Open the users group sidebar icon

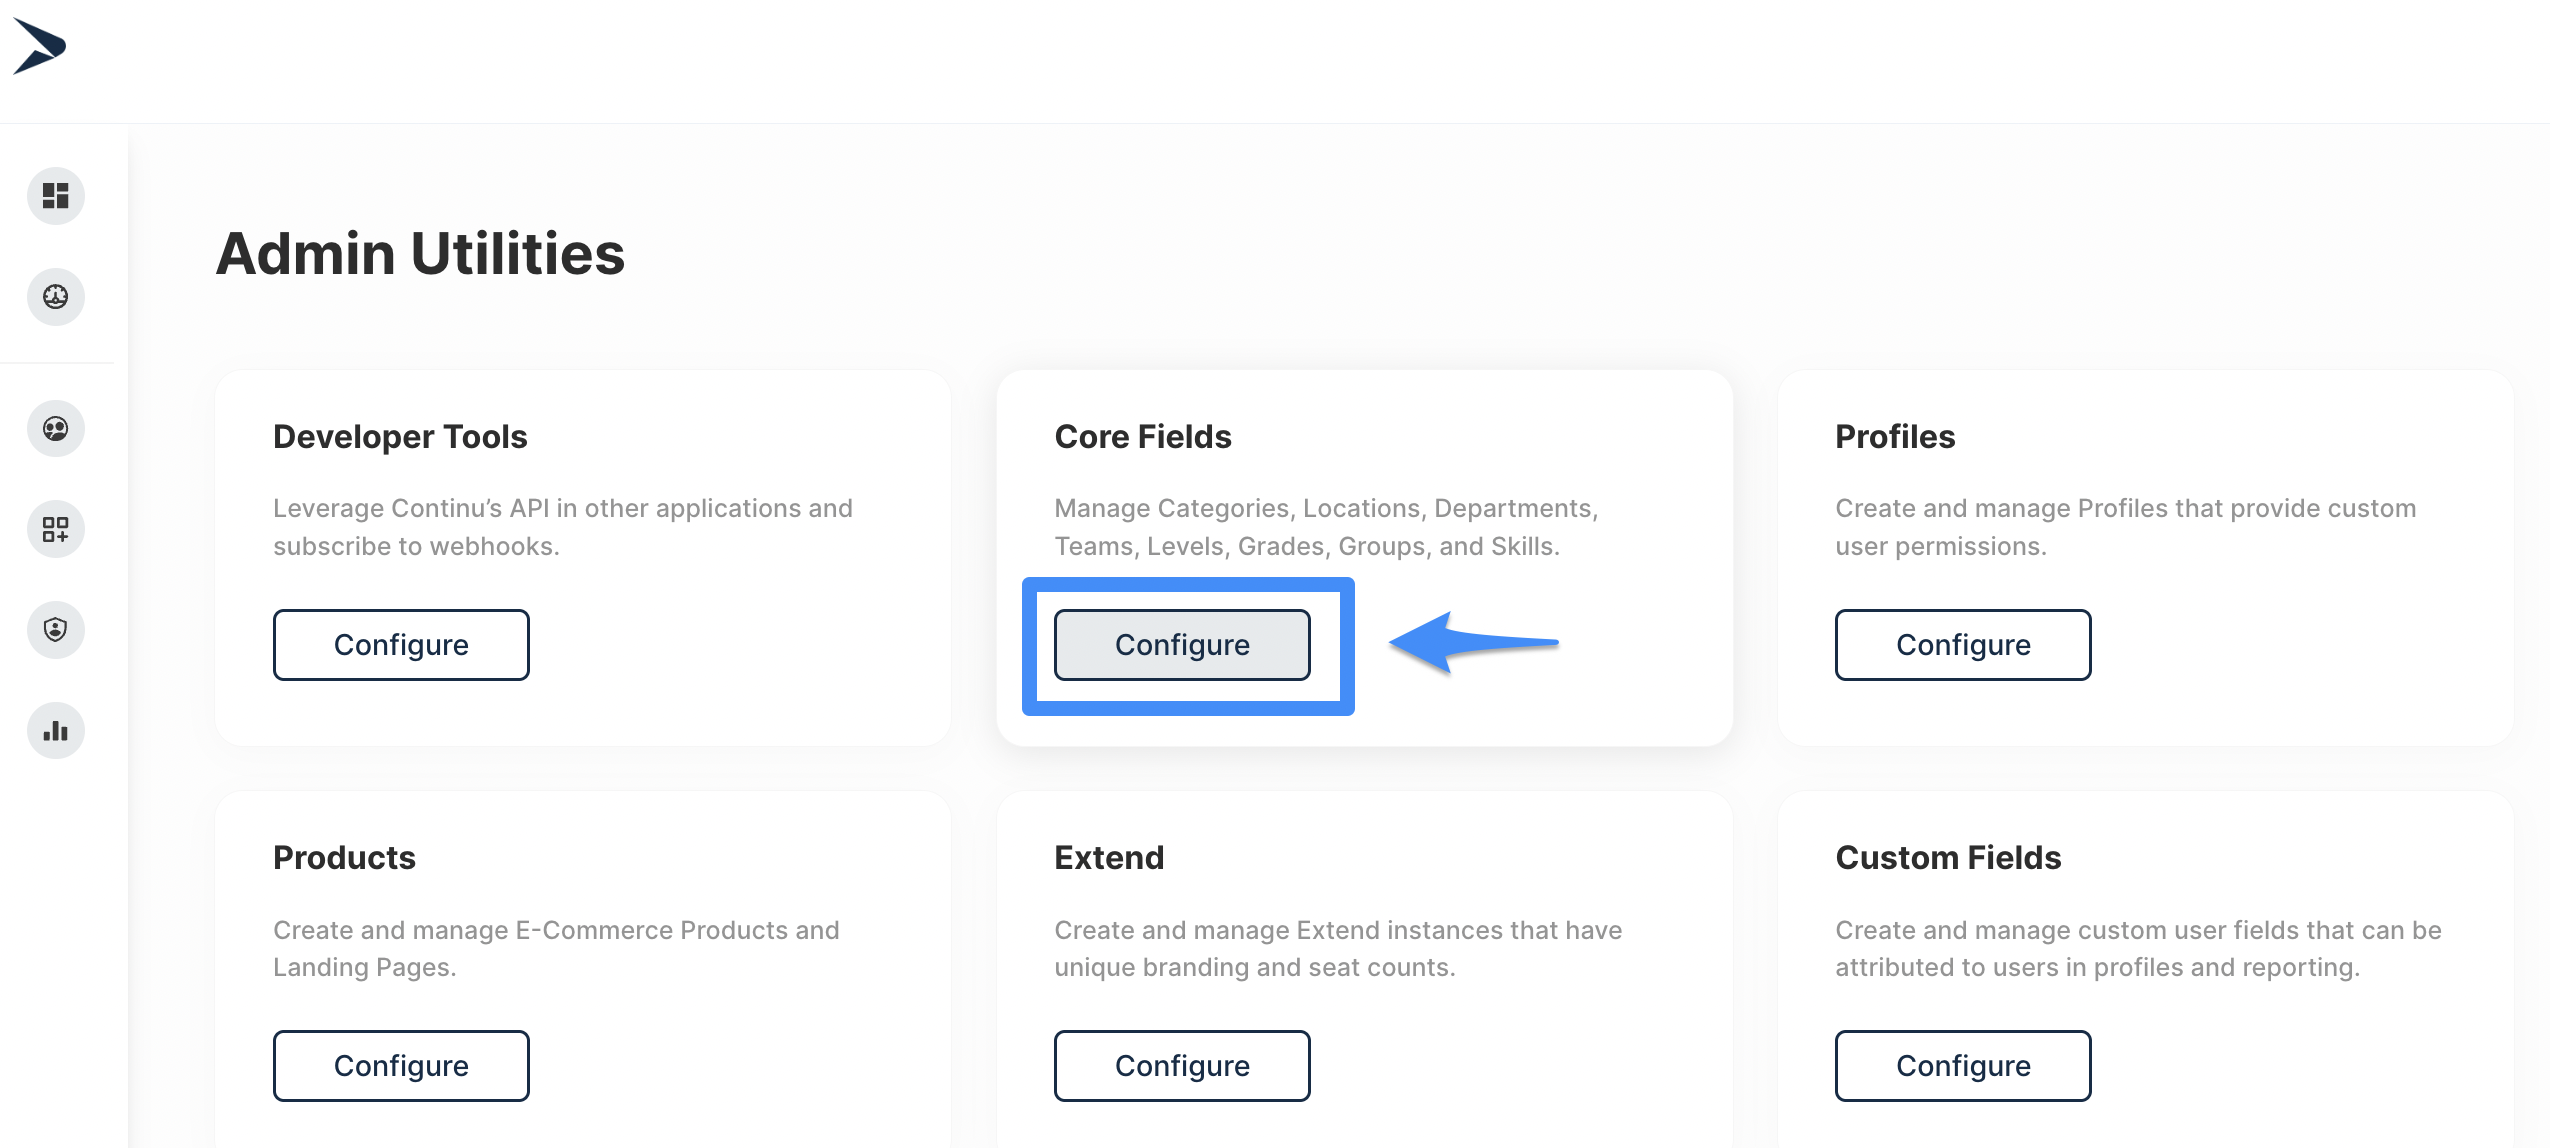tap(56, 429)
